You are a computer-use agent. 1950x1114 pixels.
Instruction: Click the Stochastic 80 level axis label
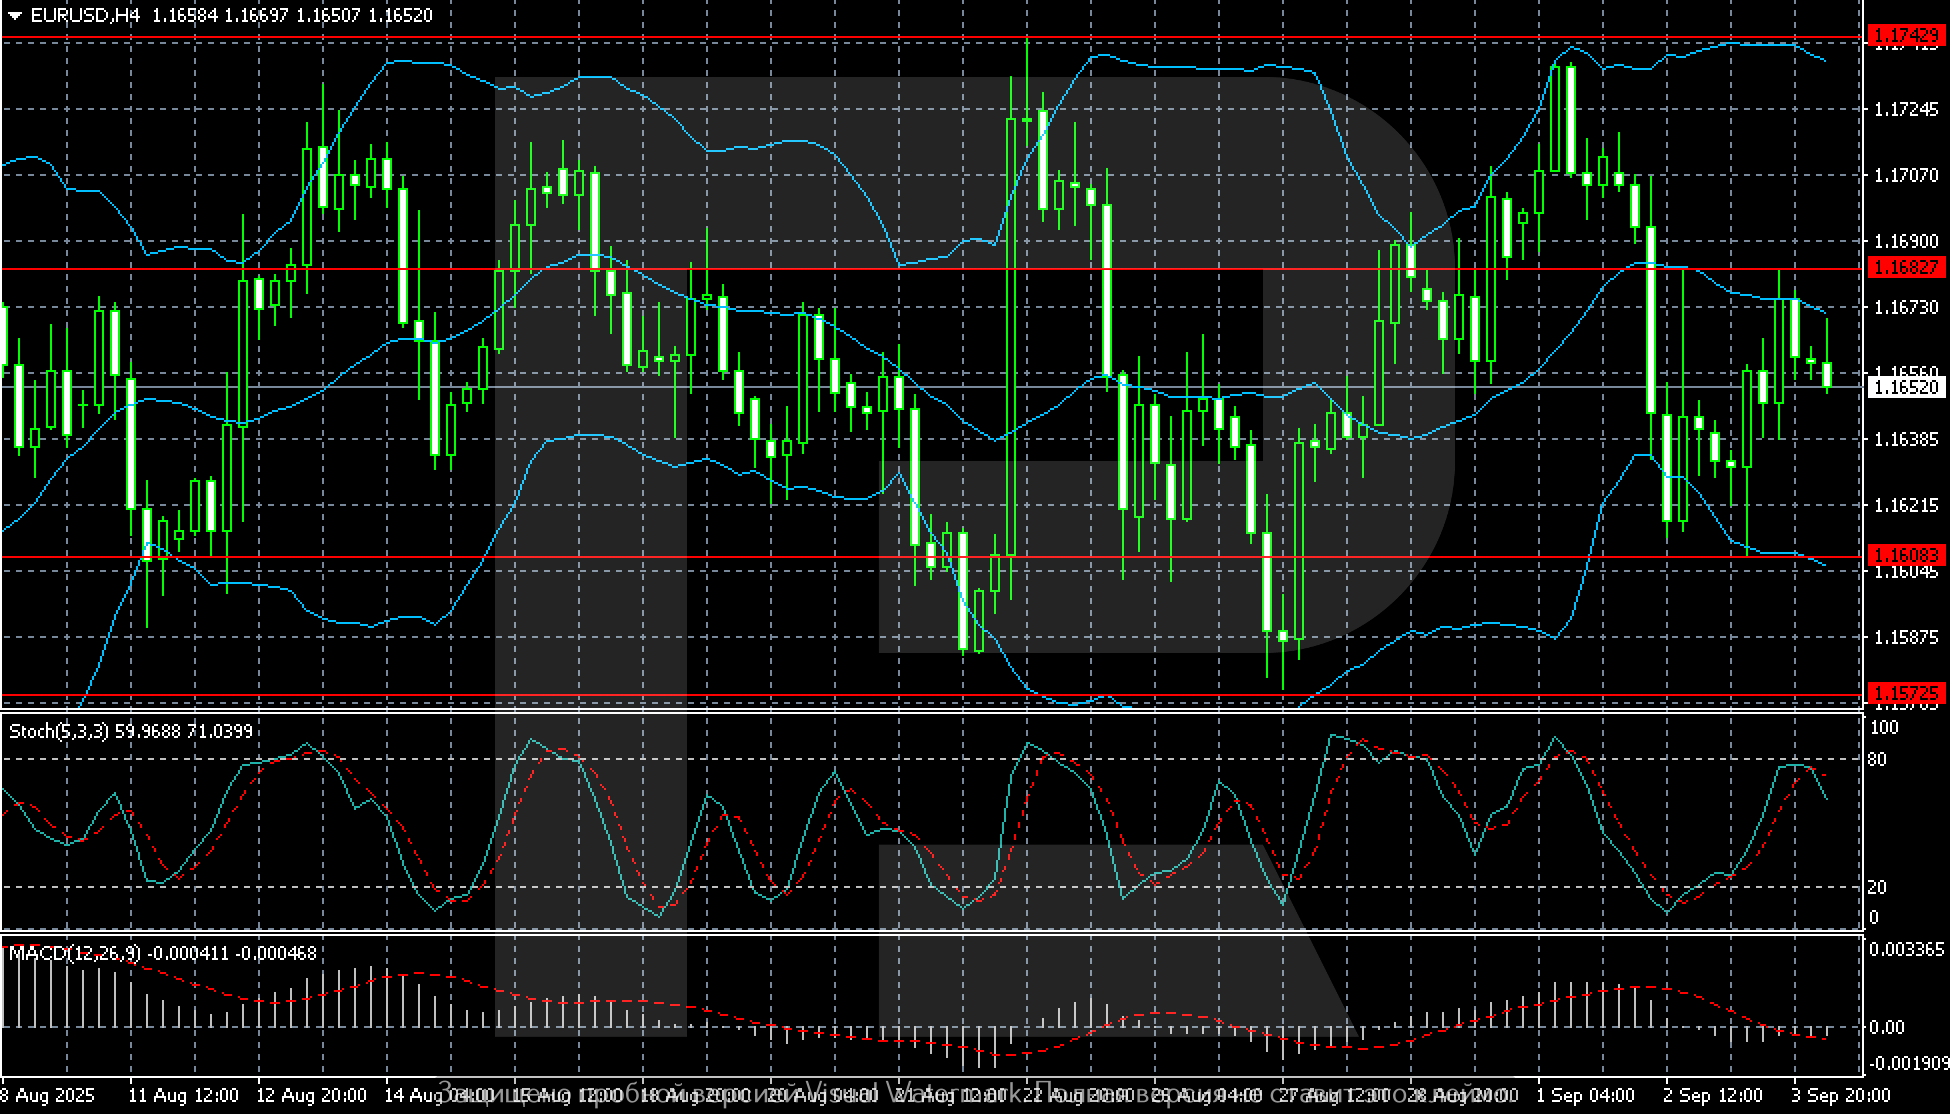(1877, 760)
